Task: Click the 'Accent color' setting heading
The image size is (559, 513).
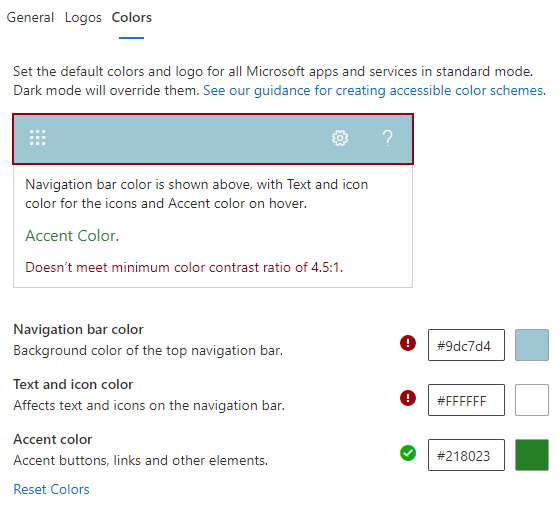Action: coord(53,439)
